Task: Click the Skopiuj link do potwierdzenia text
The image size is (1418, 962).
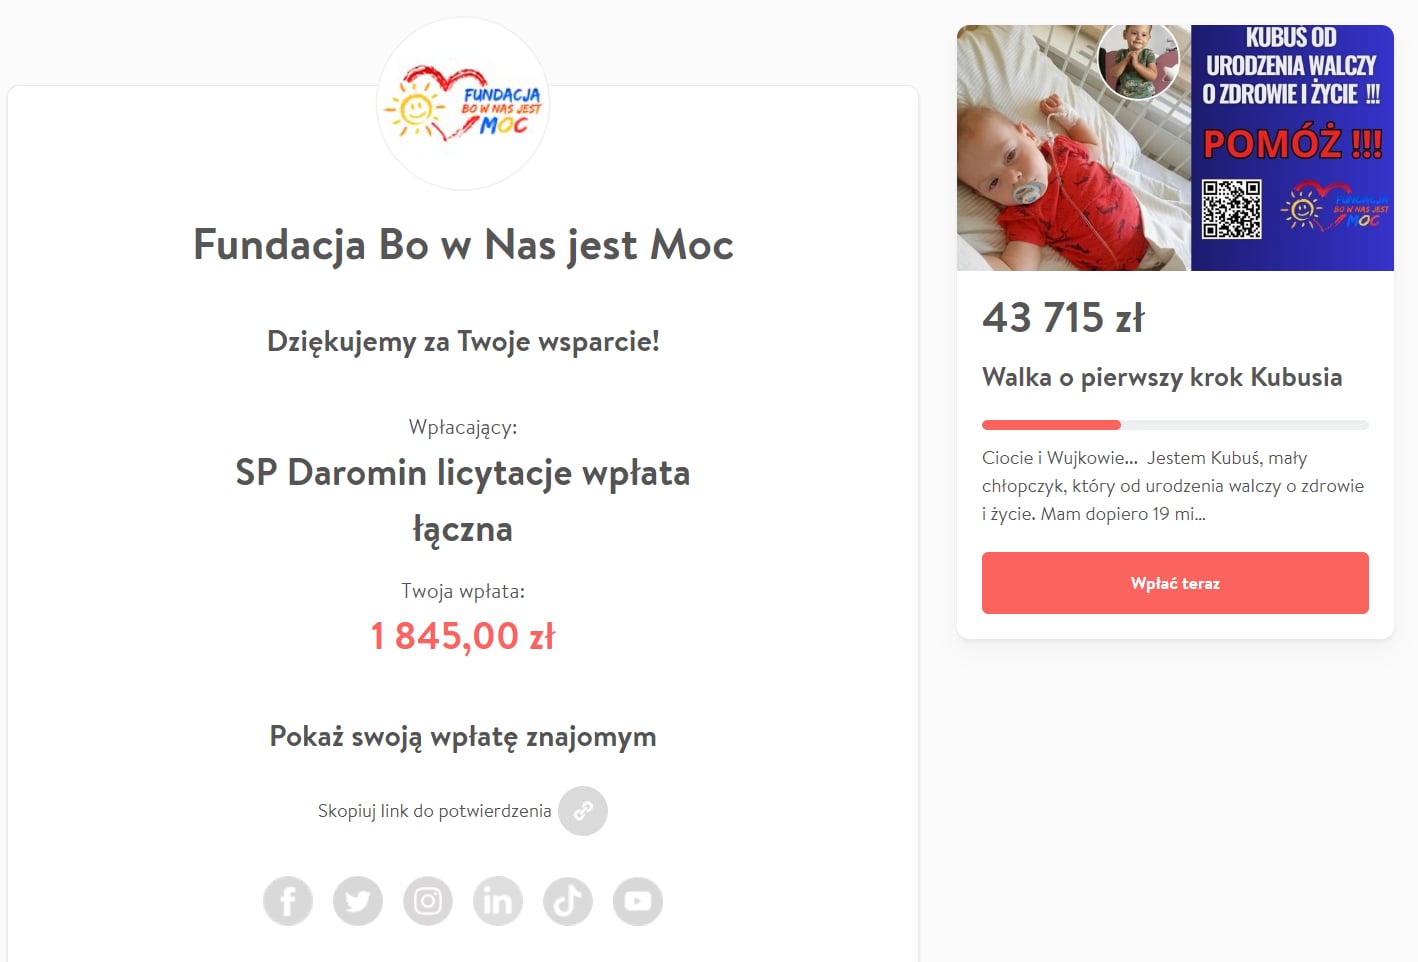Action: [x=434, y=811]
